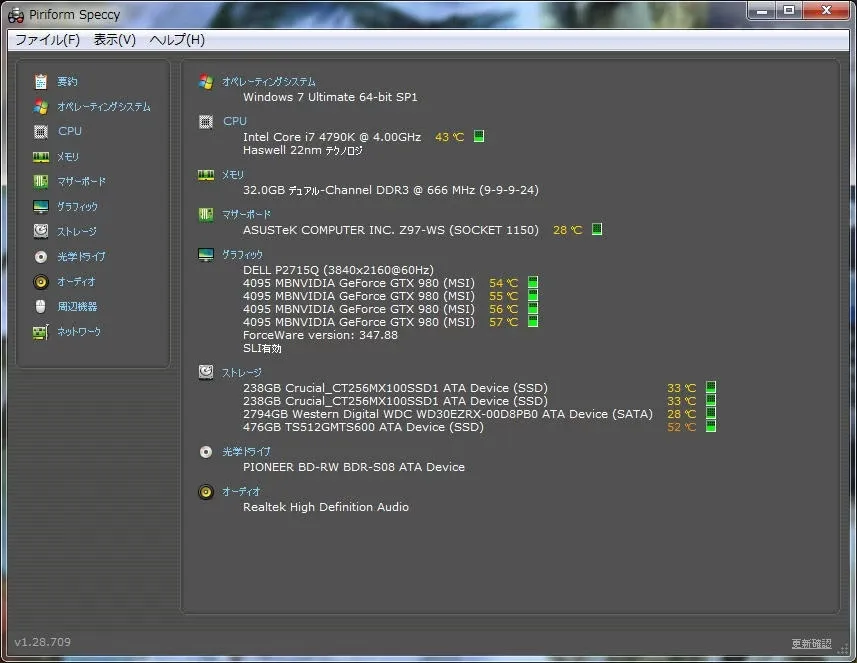The height and width of the screenshot is (663, 857).
Task: Open the 周辺機器 mouse icon in sidebar
Action: (x=41, y=307)
